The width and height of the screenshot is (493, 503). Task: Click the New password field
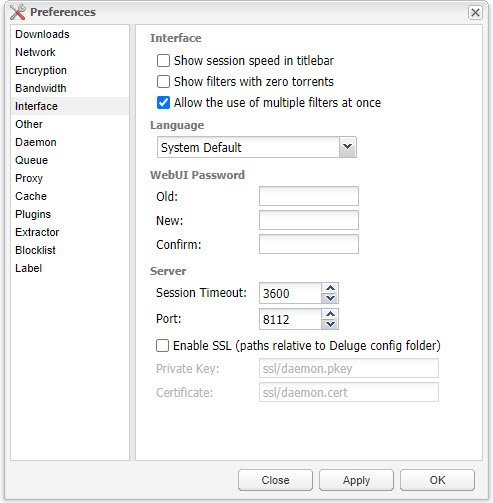[309, 220]
